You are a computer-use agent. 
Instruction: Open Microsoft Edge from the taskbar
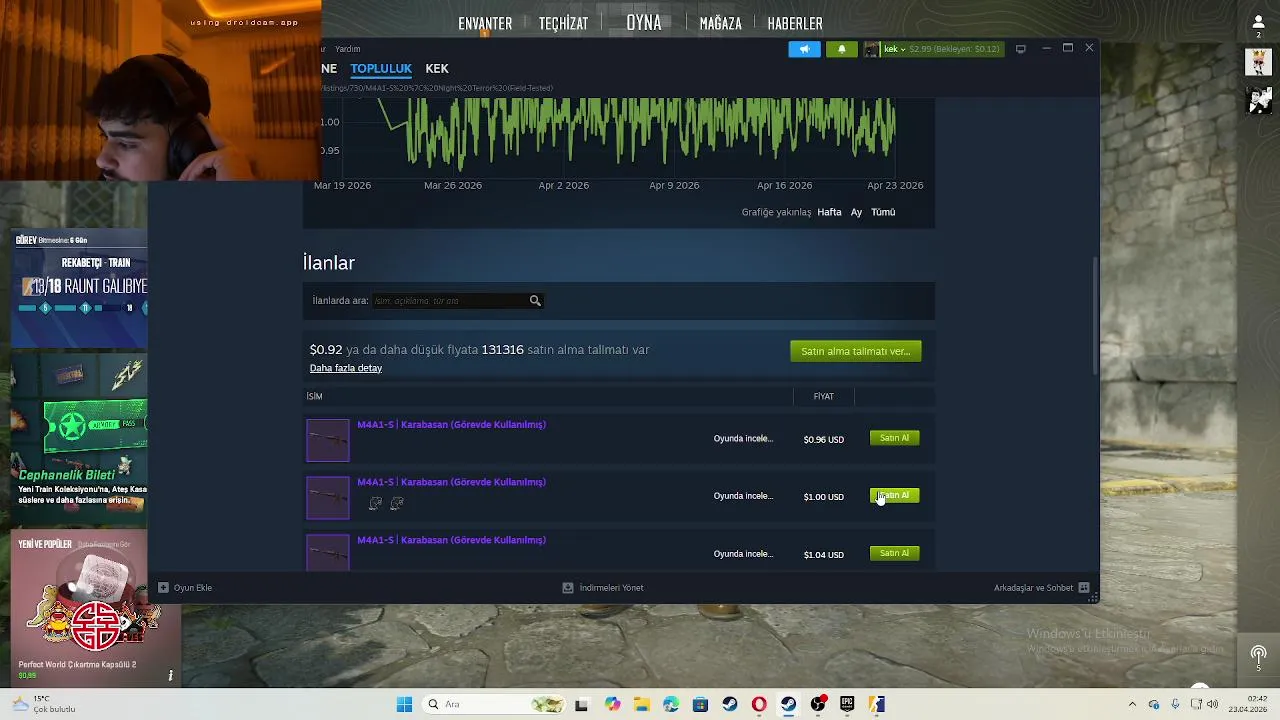pyautogui.click(x=671, y=704)
